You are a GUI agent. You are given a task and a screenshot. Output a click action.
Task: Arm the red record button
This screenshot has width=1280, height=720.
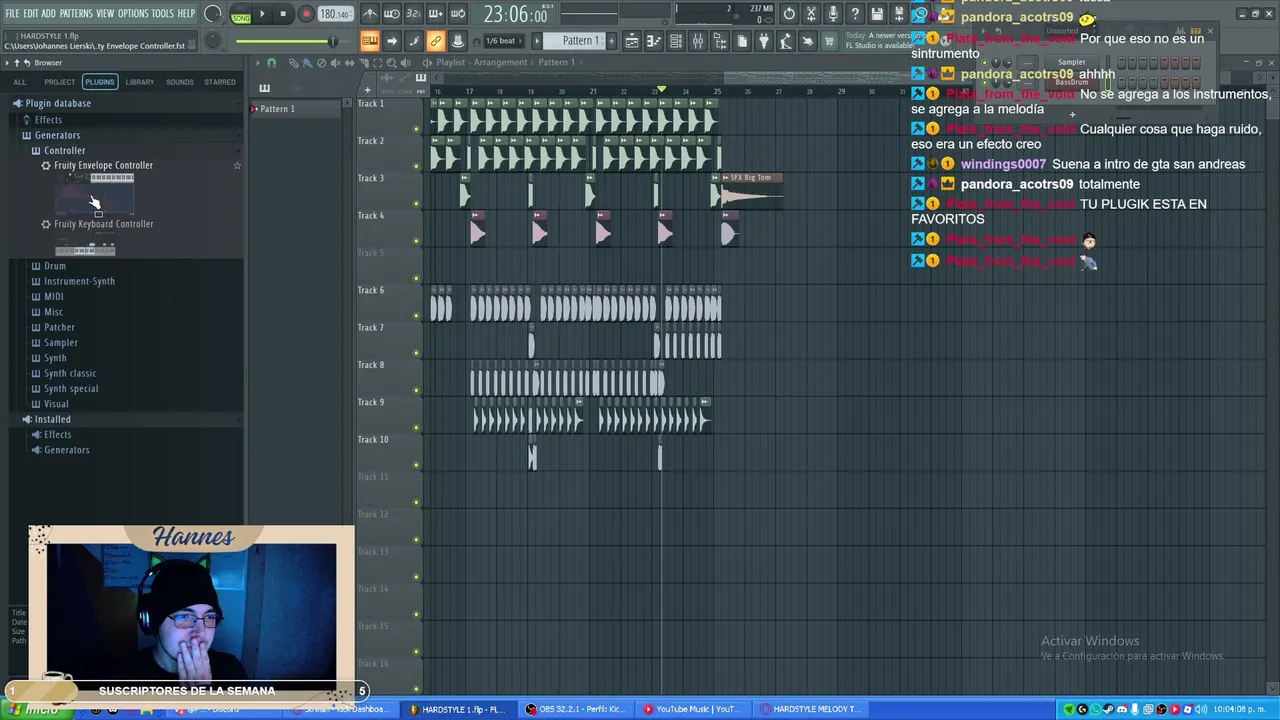(x=306, y=14)
